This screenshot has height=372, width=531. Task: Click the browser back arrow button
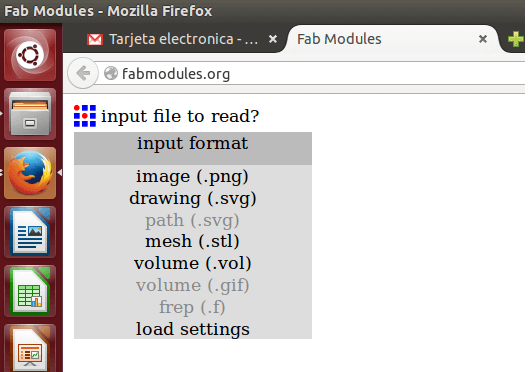coord(83,73)
